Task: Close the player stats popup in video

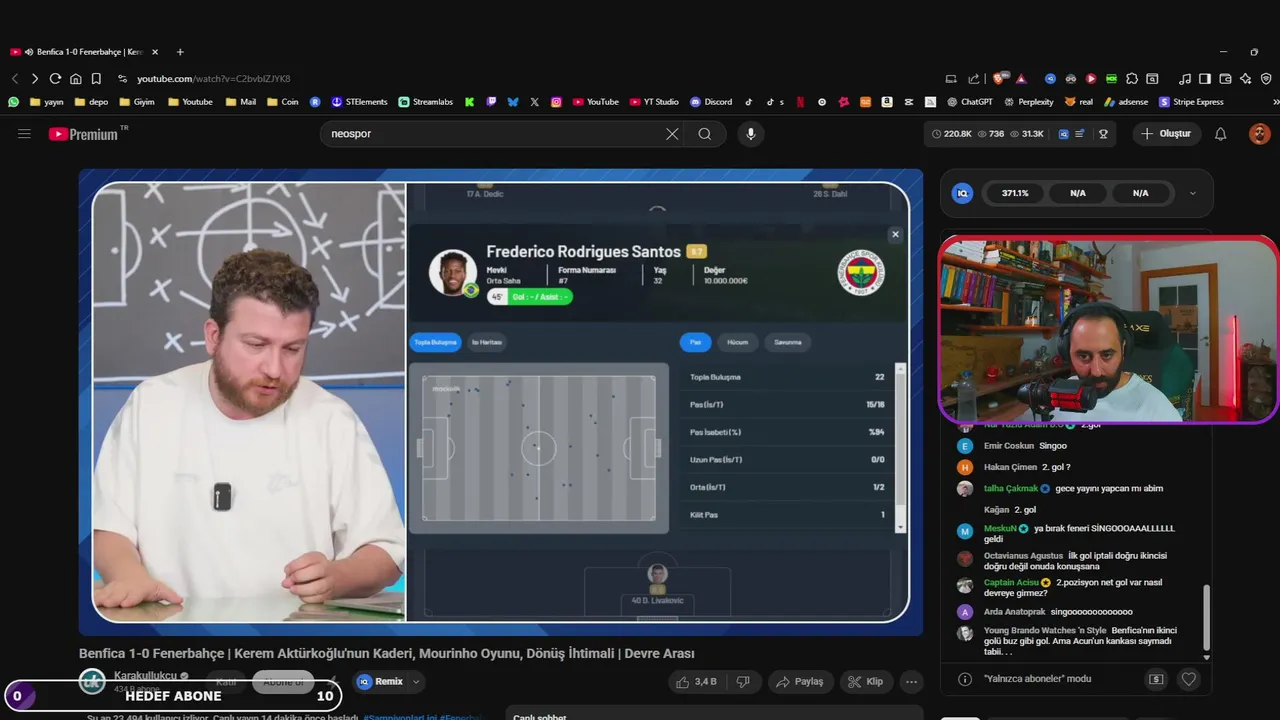Action: click(x=895, y=234)
